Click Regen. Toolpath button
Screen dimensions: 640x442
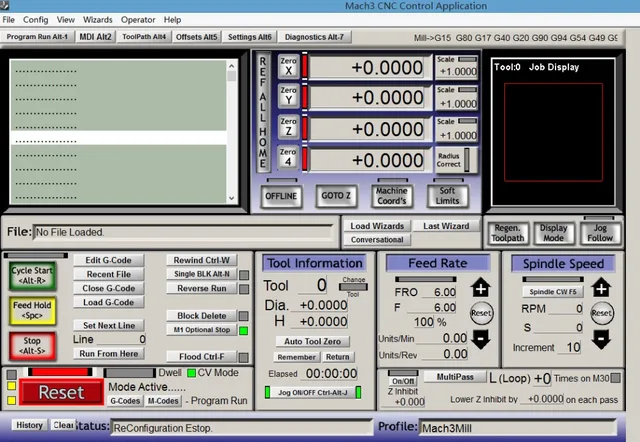click(x=507, y=233)
